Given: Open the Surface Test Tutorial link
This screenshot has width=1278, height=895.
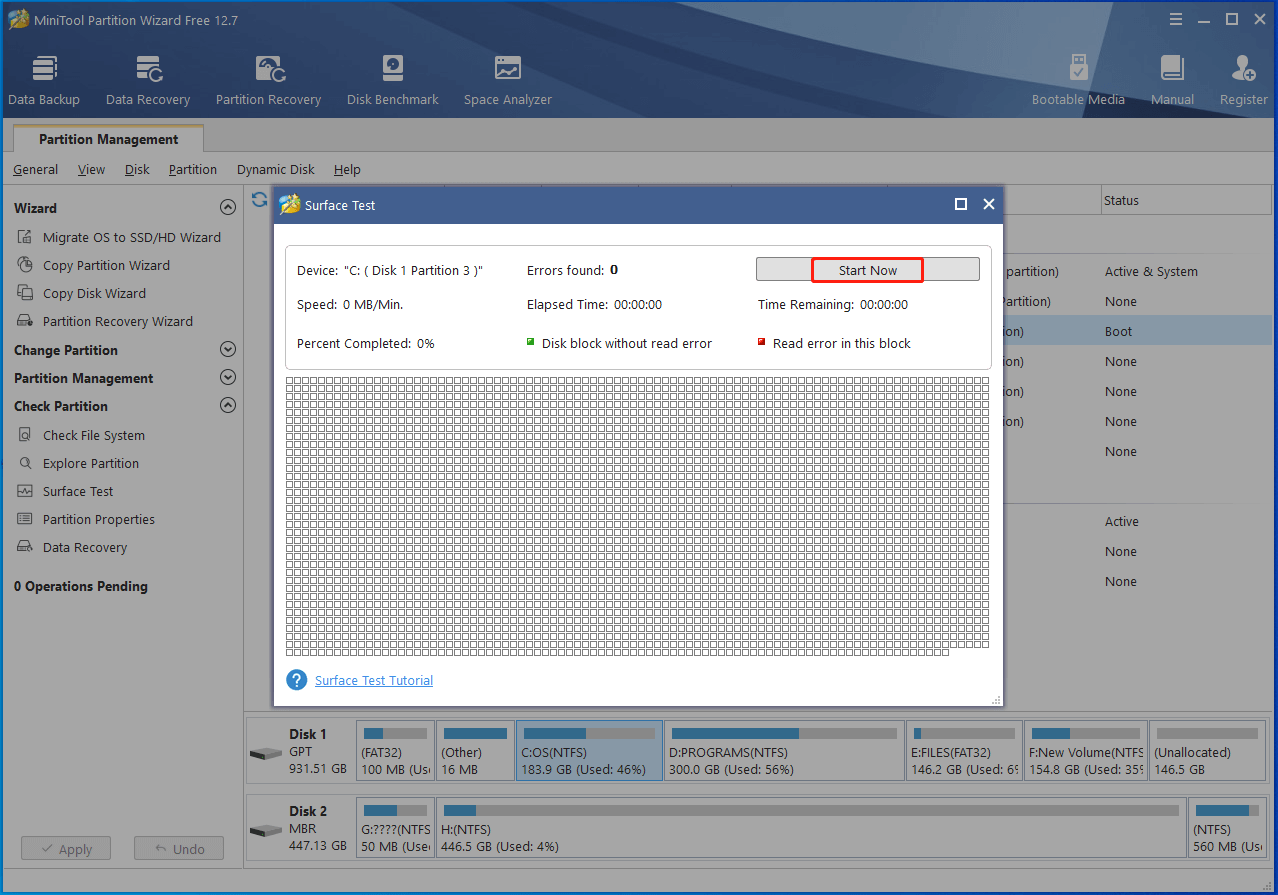Looking at the screenshot, I should (374, 680).
